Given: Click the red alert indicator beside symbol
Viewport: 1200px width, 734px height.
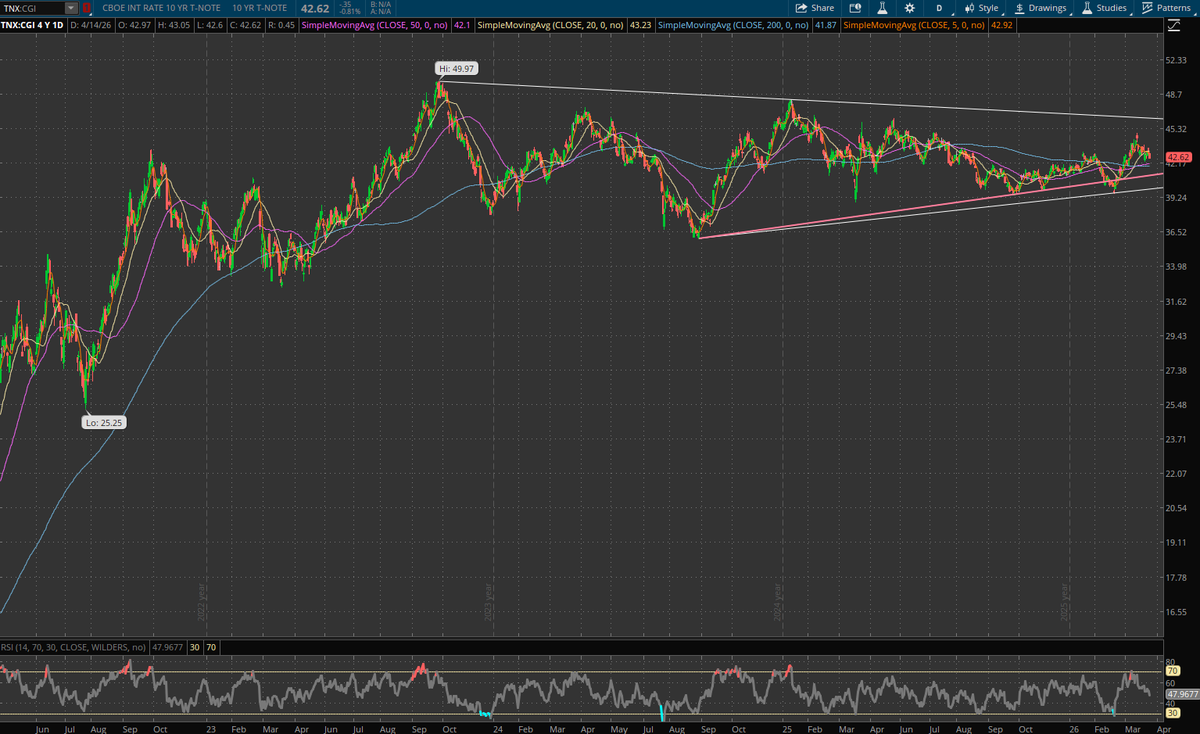Looking at the screenshot, I should click(x=87, y=8).
